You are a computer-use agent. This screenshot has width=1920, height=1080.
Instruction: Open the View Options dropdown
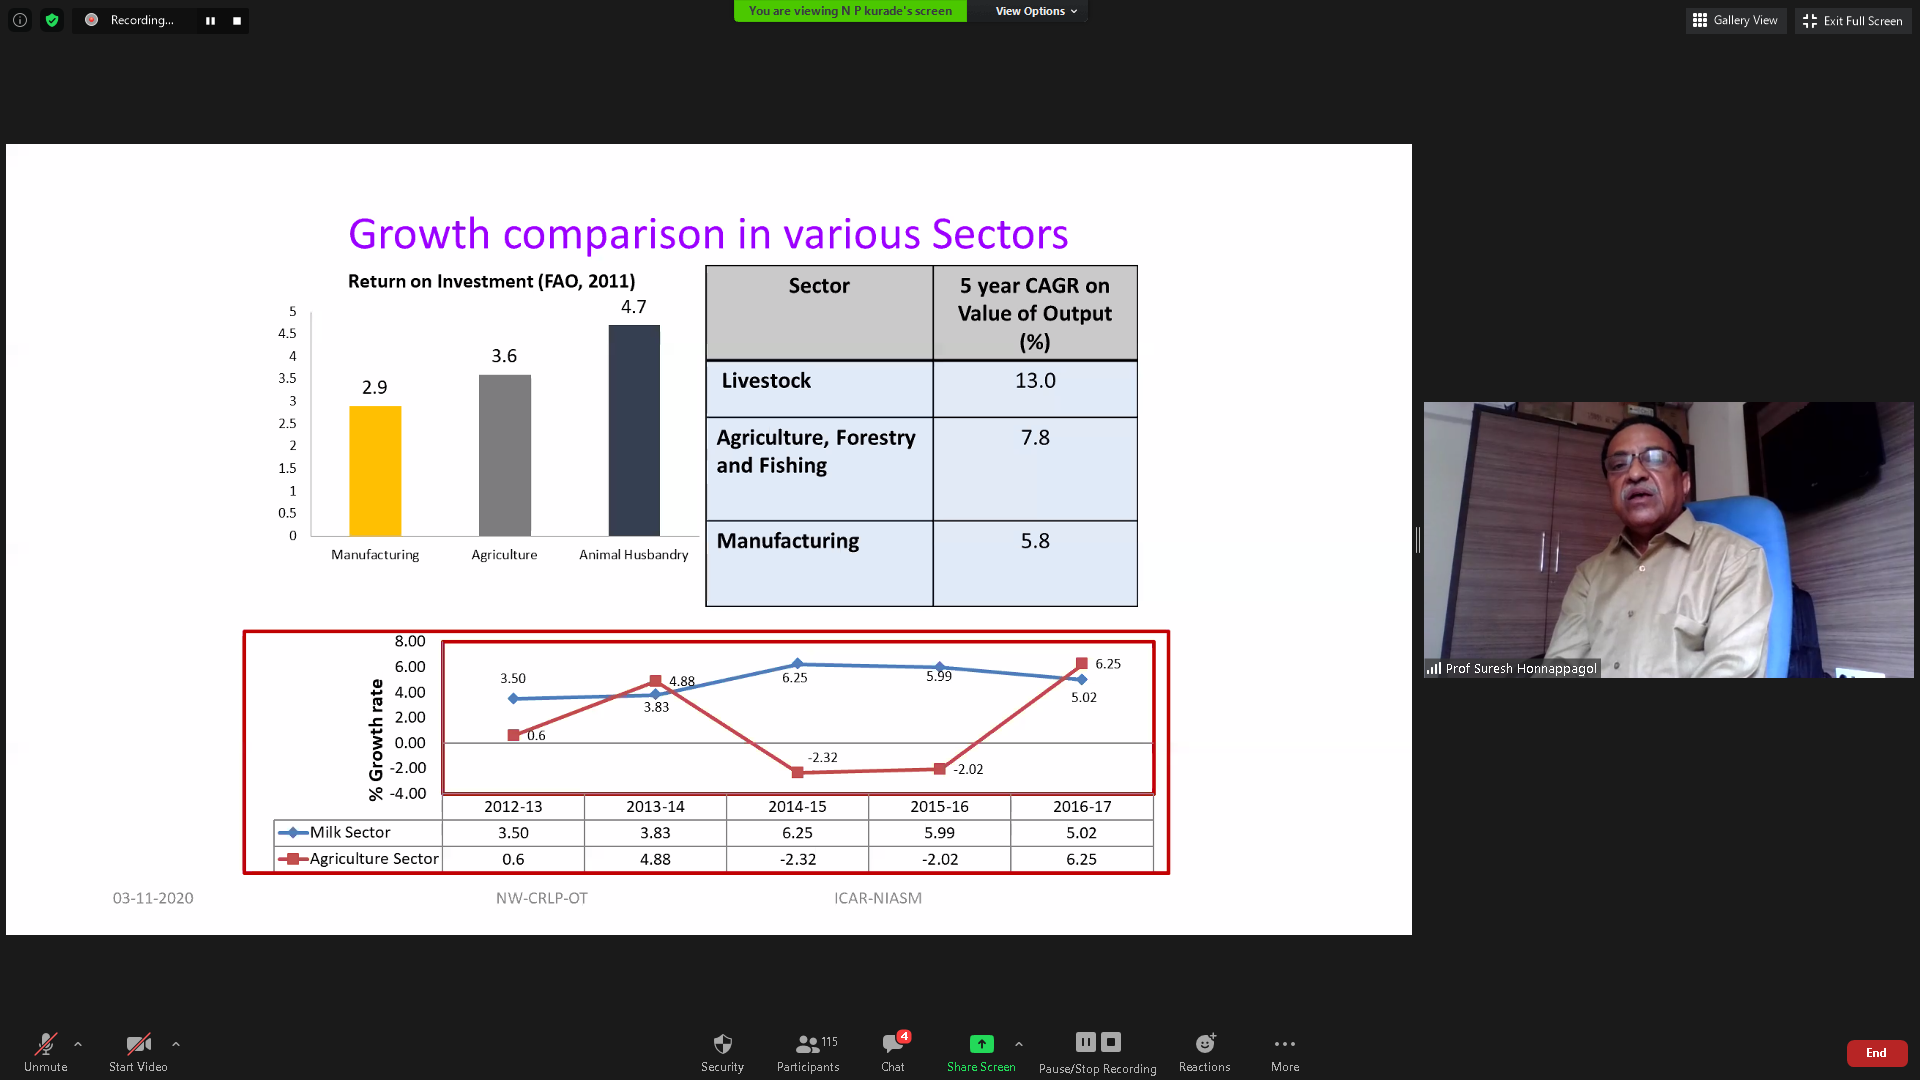1036,11
